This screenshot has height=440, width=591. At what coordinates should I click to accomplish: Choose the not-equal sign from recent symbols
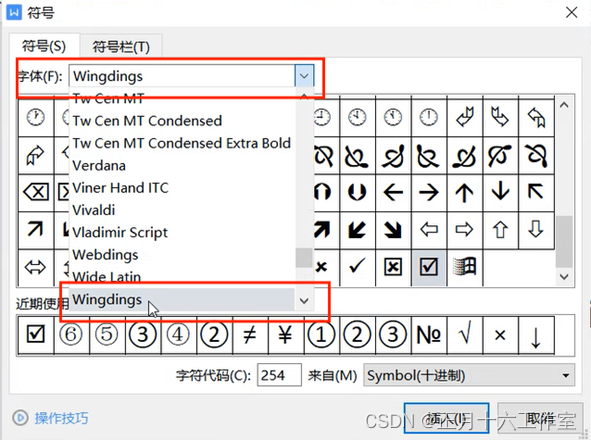coord(250,335)
